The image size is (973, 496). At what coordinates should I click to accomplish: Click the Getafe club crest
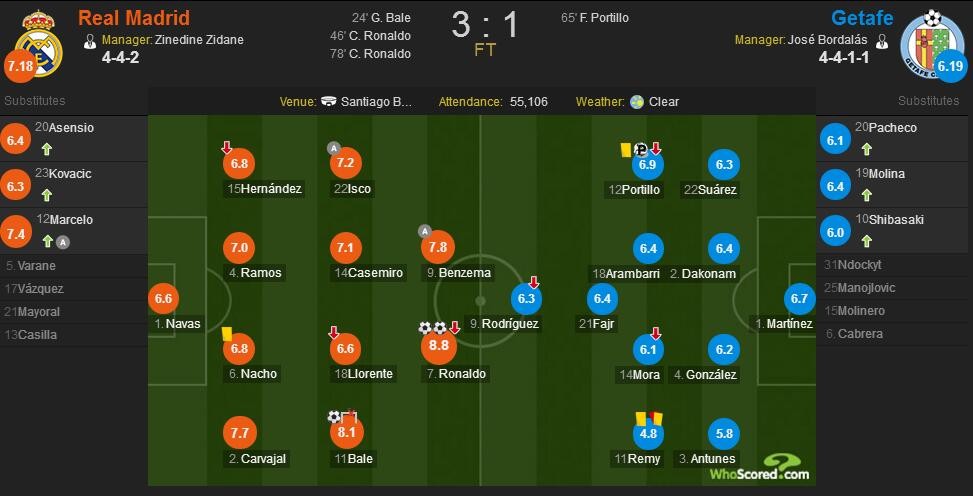926,42
